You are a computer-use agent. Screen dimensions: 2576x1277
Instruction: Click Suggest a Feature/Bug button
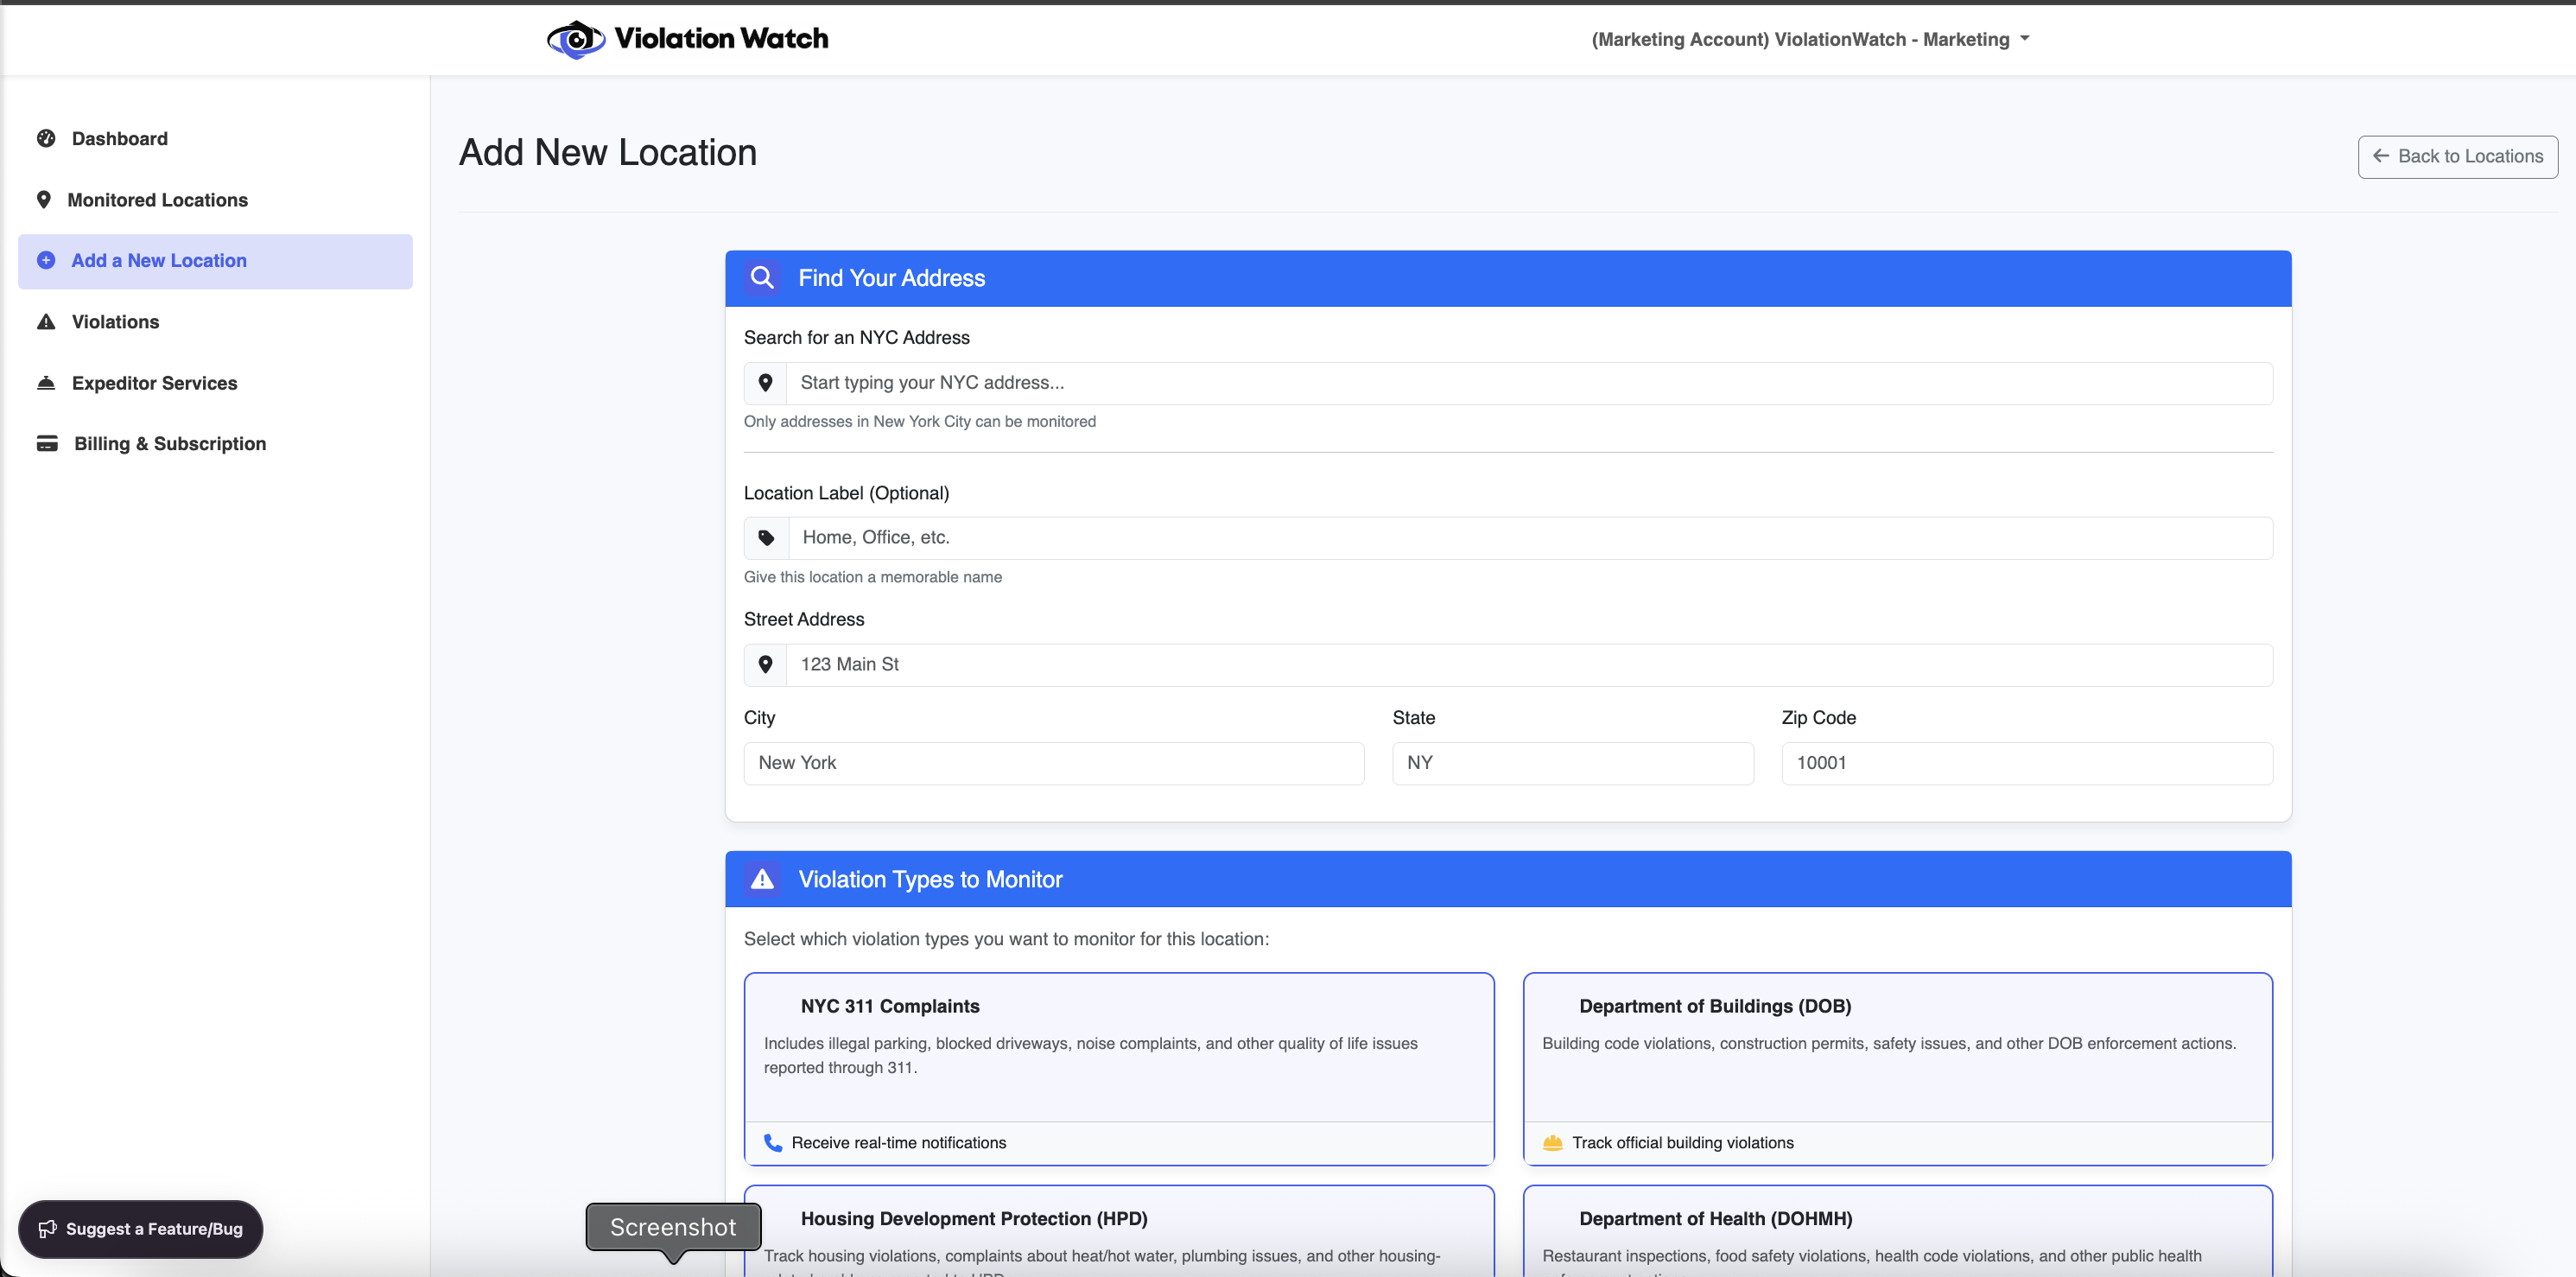140,1229
